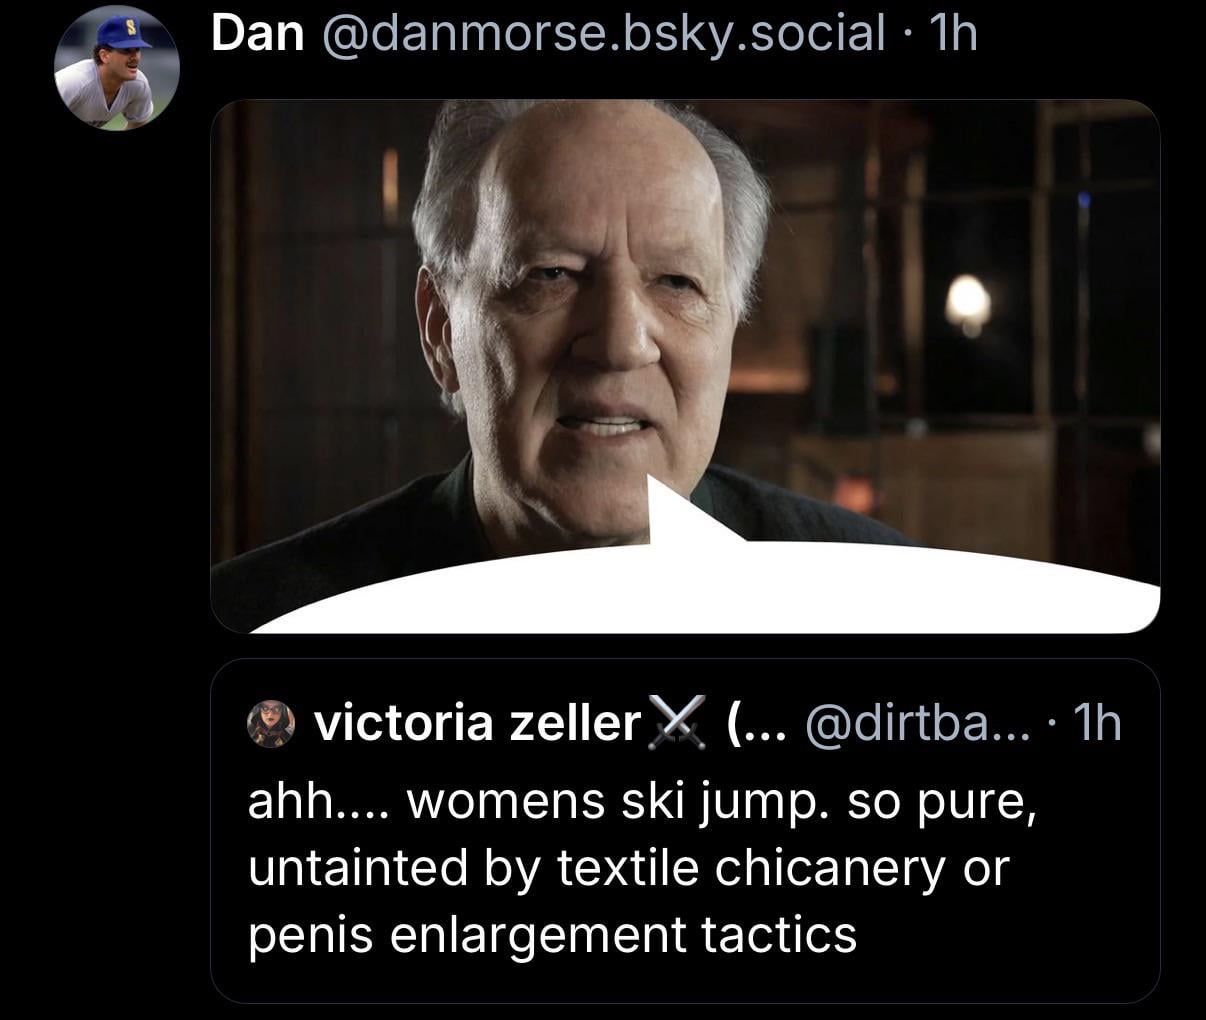Click the crossed swords emoji beside zeller
This screenshot has height=1020, width=1206.
click(677, 721)
